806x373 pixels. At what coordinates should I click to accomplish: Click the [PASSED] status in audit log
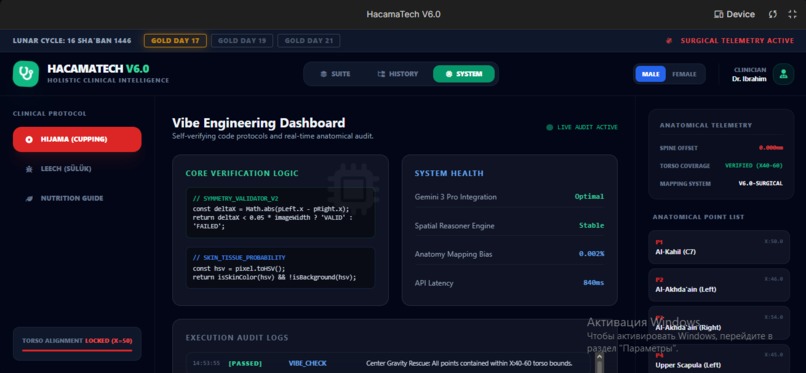(245, 363)
